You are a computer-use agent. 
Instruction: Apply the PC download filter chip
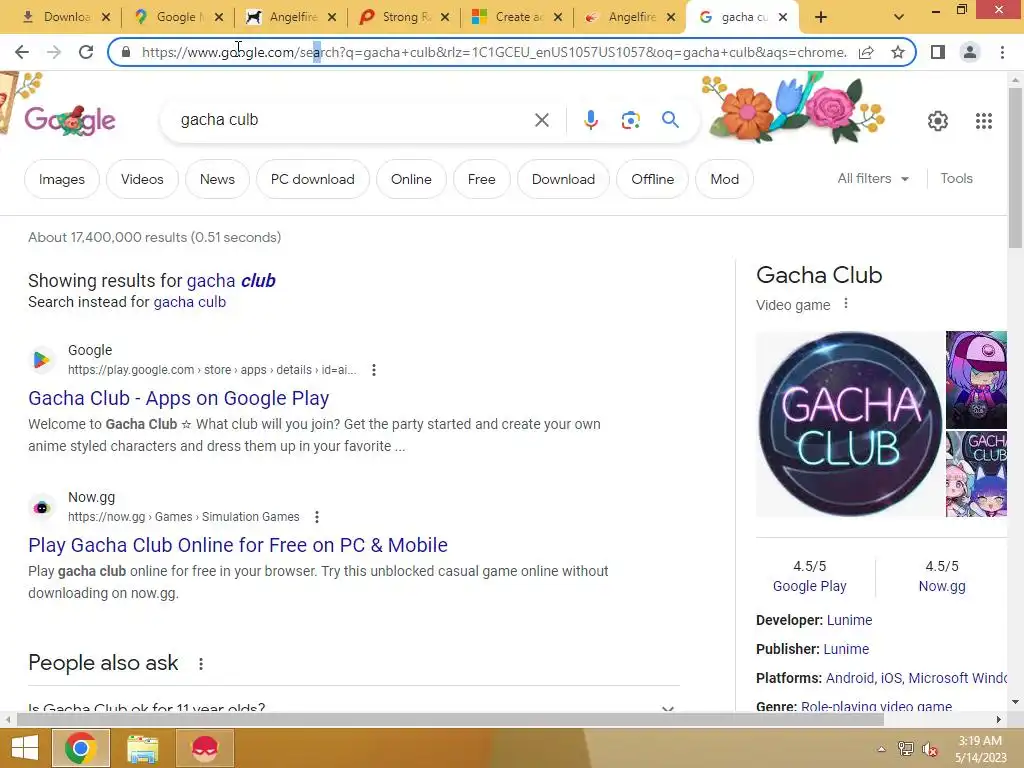[x=312, y=179]
